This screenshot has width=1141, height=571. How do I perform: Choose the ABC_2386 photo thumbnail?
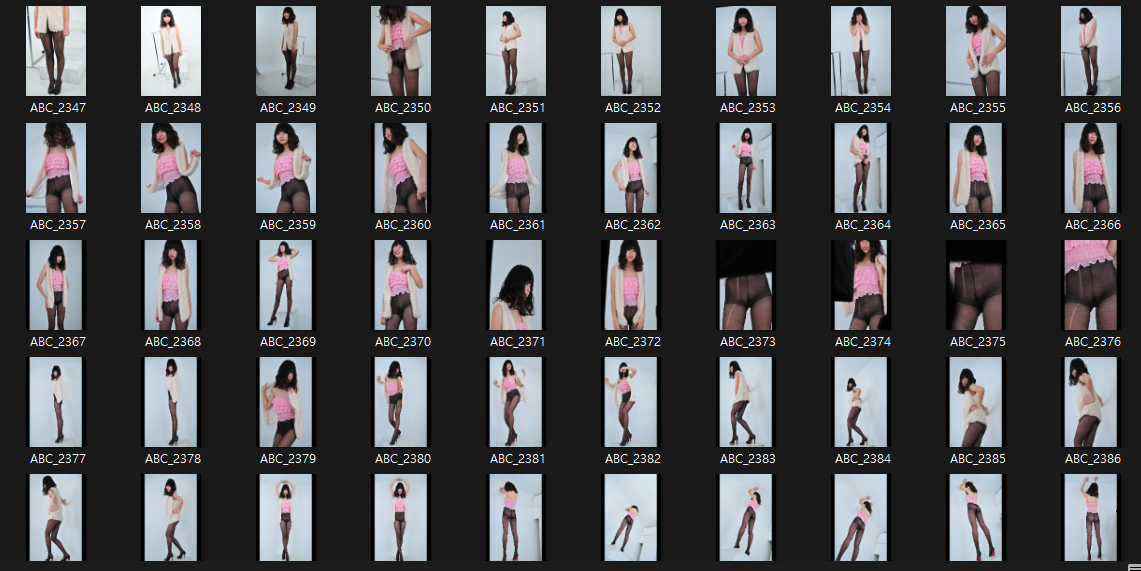click(x=1092, y=402)
